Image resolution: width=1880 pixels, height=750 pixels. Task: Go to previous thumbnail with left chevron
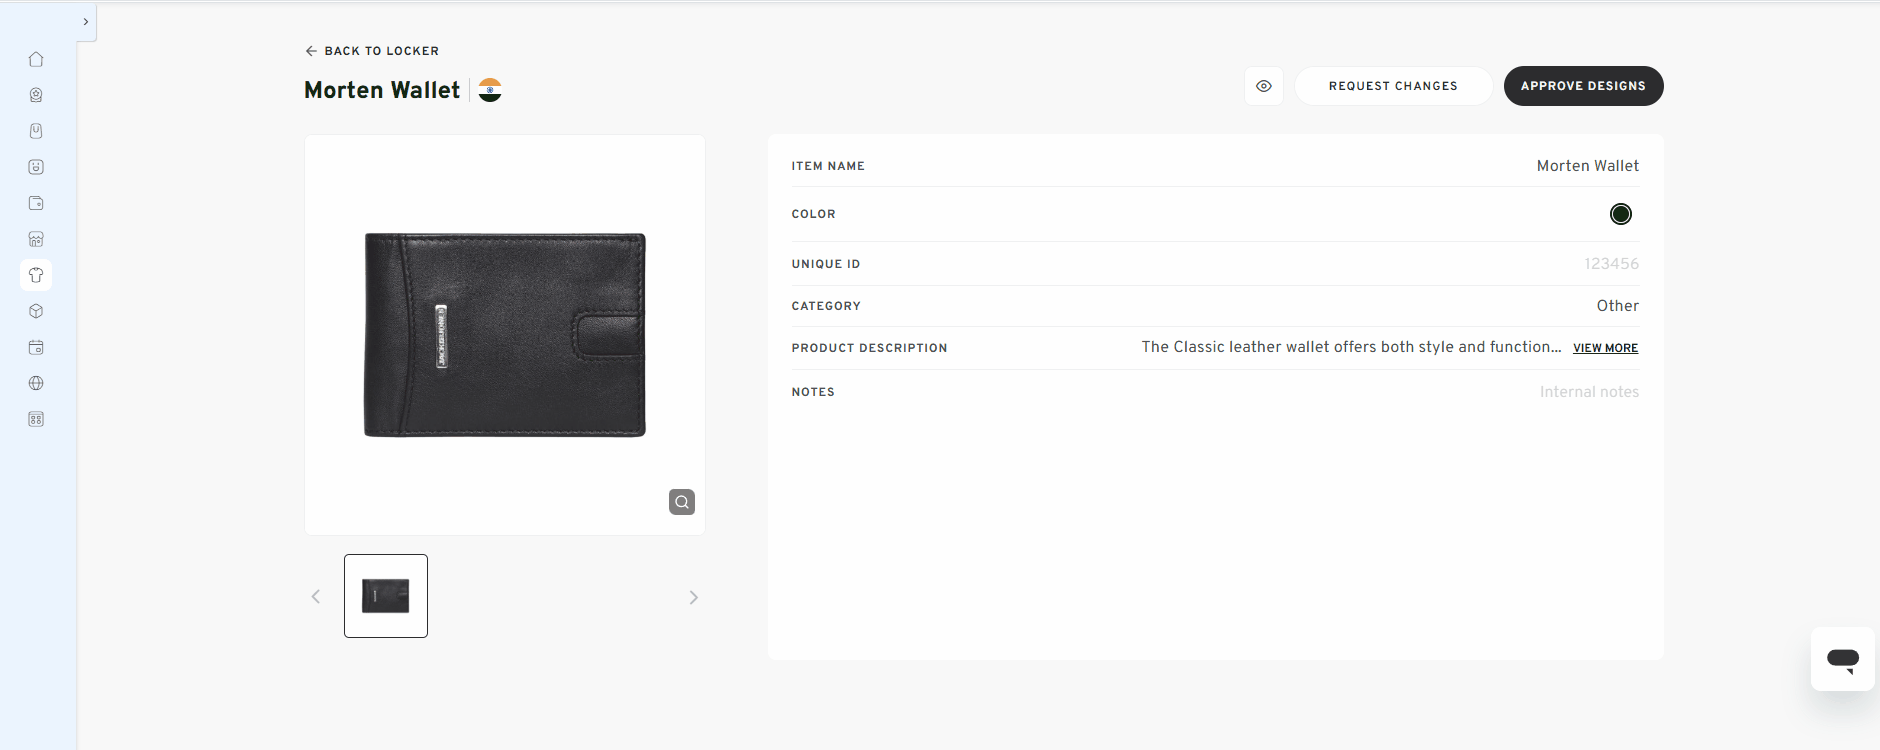pyautogui.click(x=316, y=597)
